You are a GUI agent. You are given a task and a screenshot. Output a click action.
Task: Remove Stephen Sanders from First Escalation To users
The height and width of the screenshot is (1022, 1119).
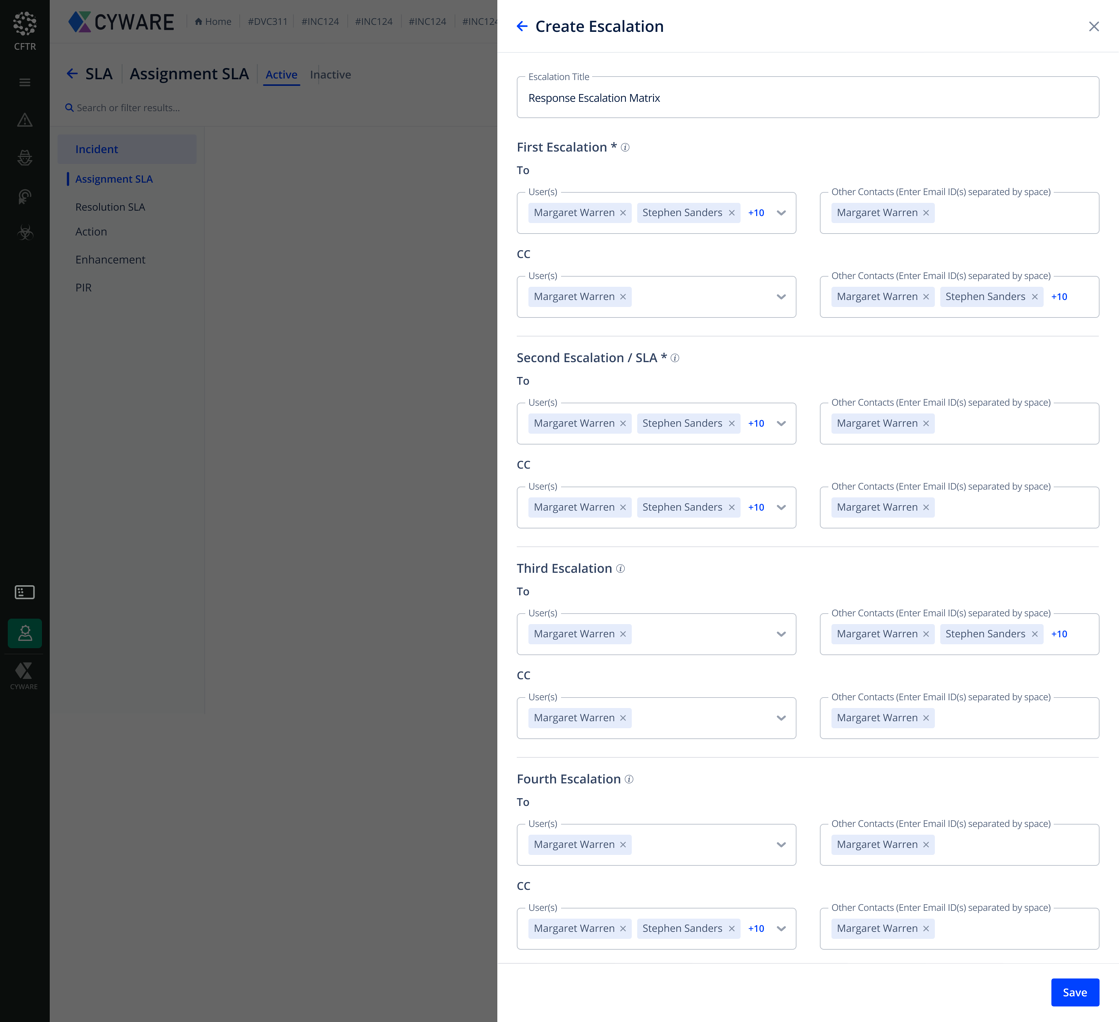click(732, 213)
